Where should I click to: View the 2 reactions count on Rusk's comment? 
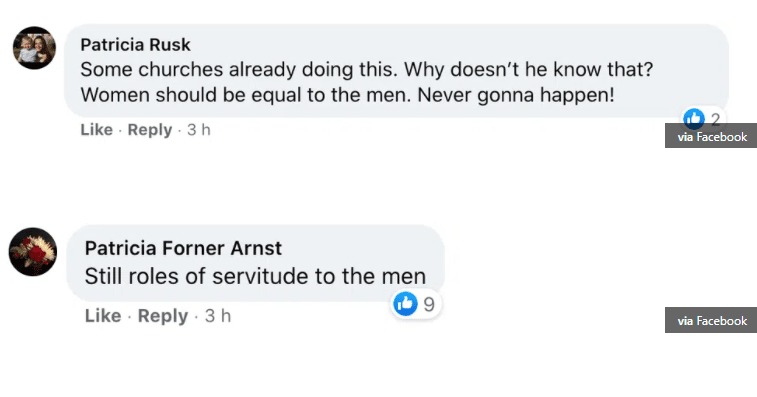715,118
